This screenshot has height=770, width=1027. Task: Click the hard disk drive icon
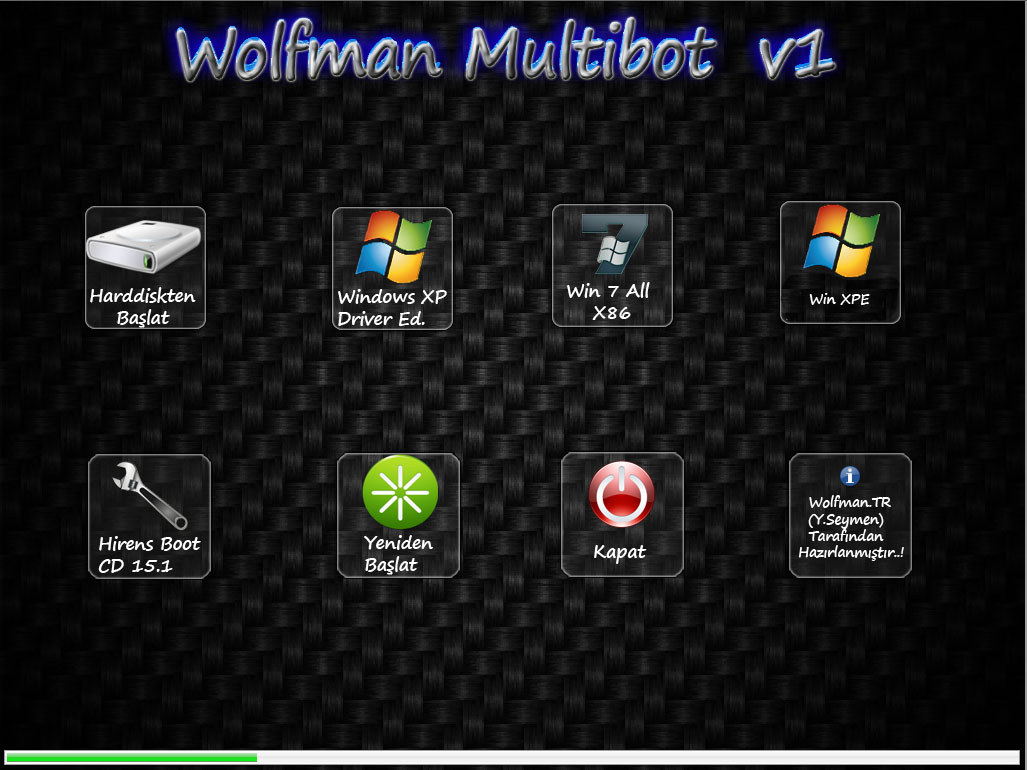tap(144, 247)
